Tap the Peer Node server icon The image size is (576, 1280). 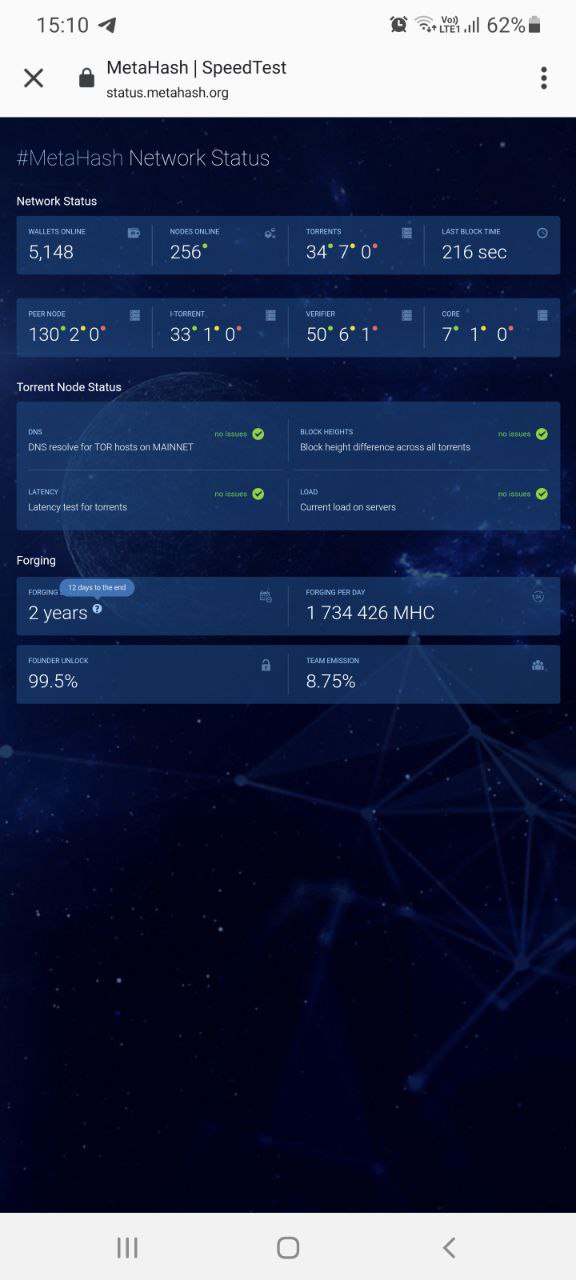135,315
